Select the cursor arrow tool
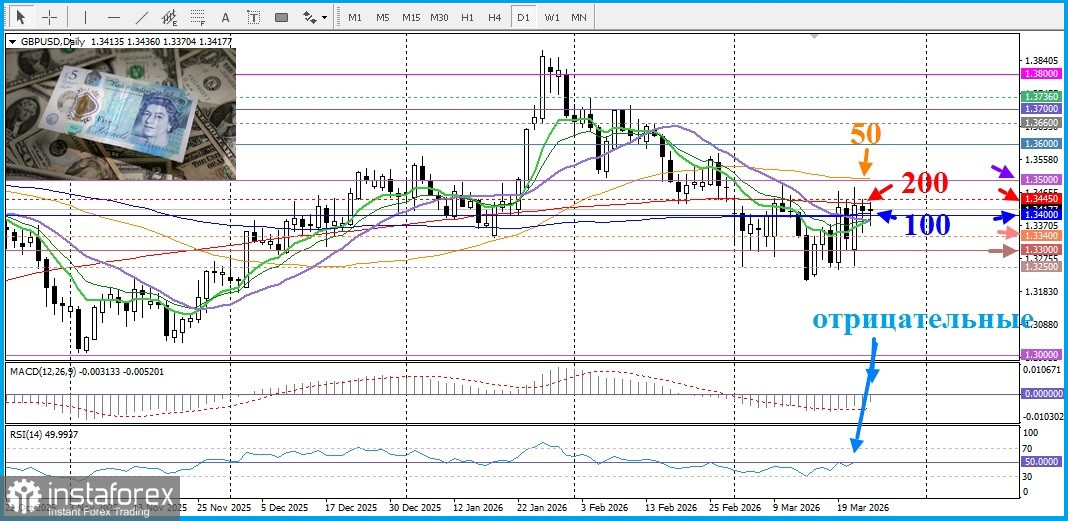The height and width of the screenshot is (521, 1068). (x=19, y=17)
